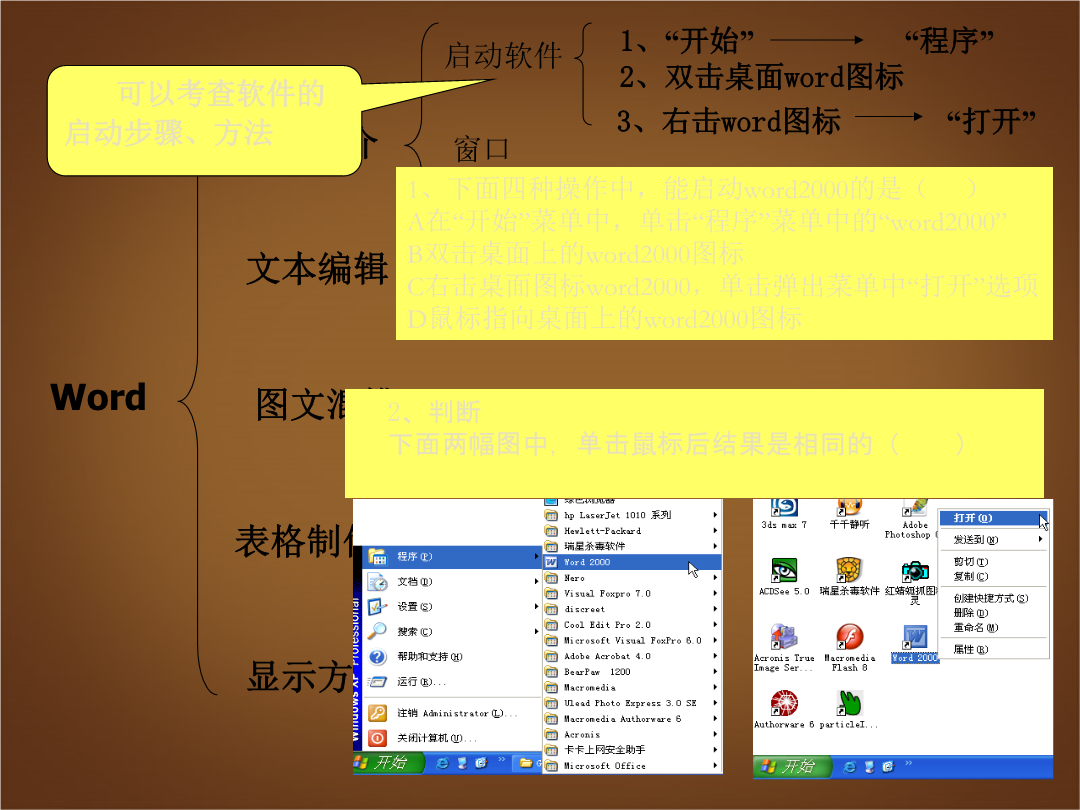This screenshot has width=1080, height=810.
Task: Click Show Desktop icon beside the open Start menu
Action: click(x=462, y=763)
